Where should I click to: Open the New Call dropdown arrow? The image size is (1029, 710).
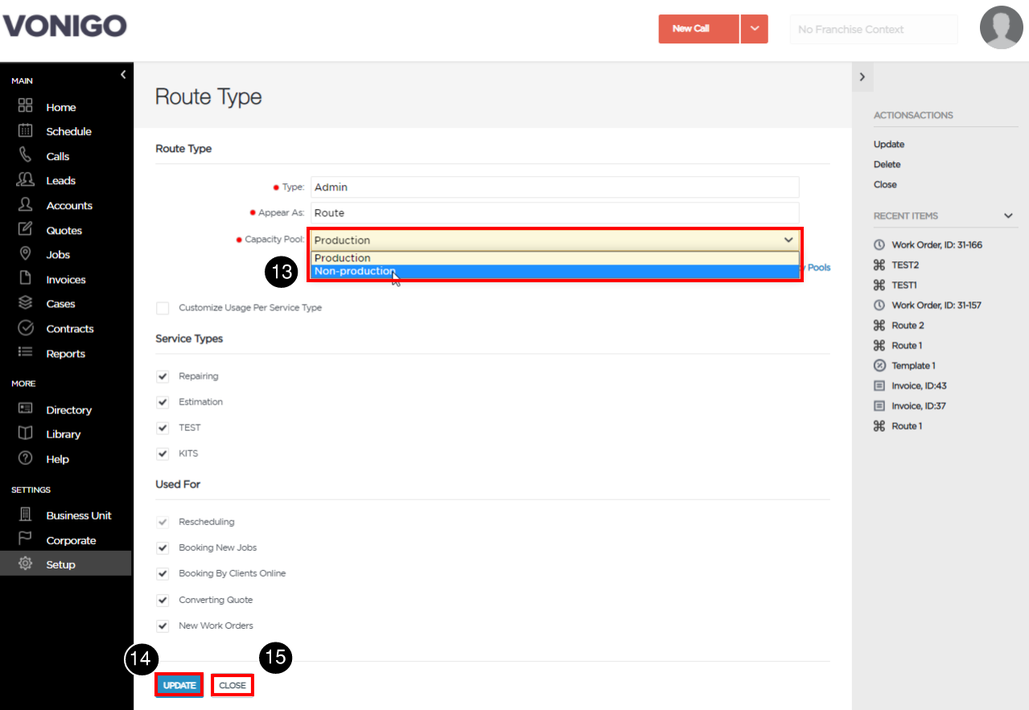(754, 29)
